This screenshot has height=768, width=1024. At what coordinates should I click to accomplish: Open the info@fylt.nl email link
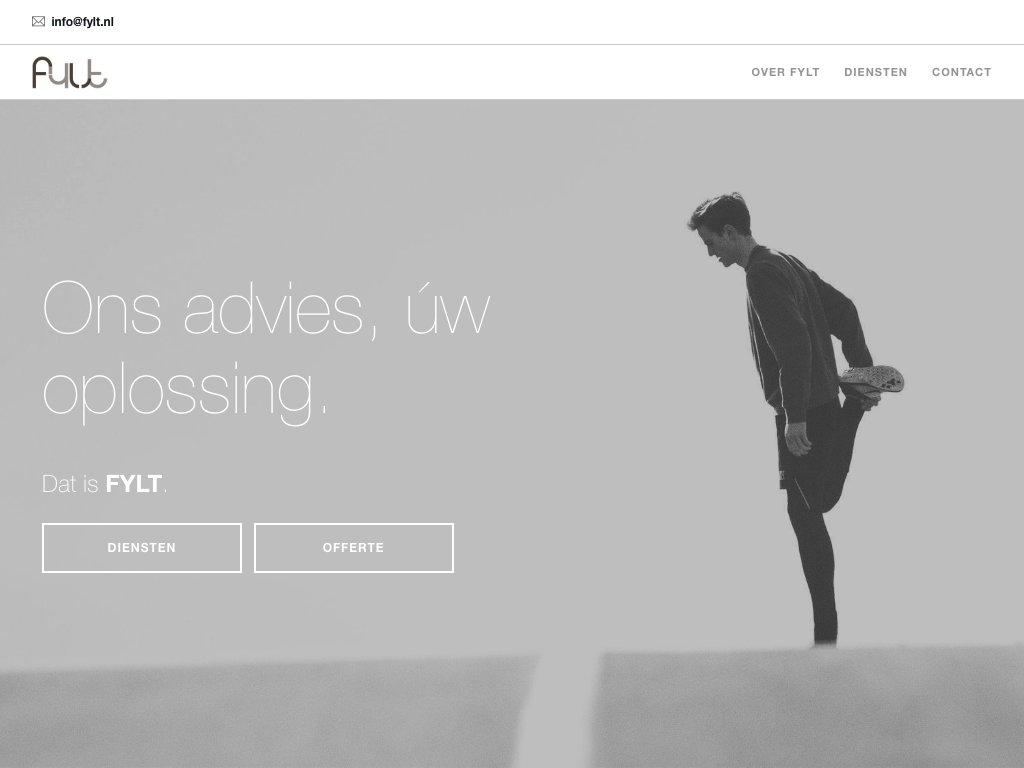(82, 22)
